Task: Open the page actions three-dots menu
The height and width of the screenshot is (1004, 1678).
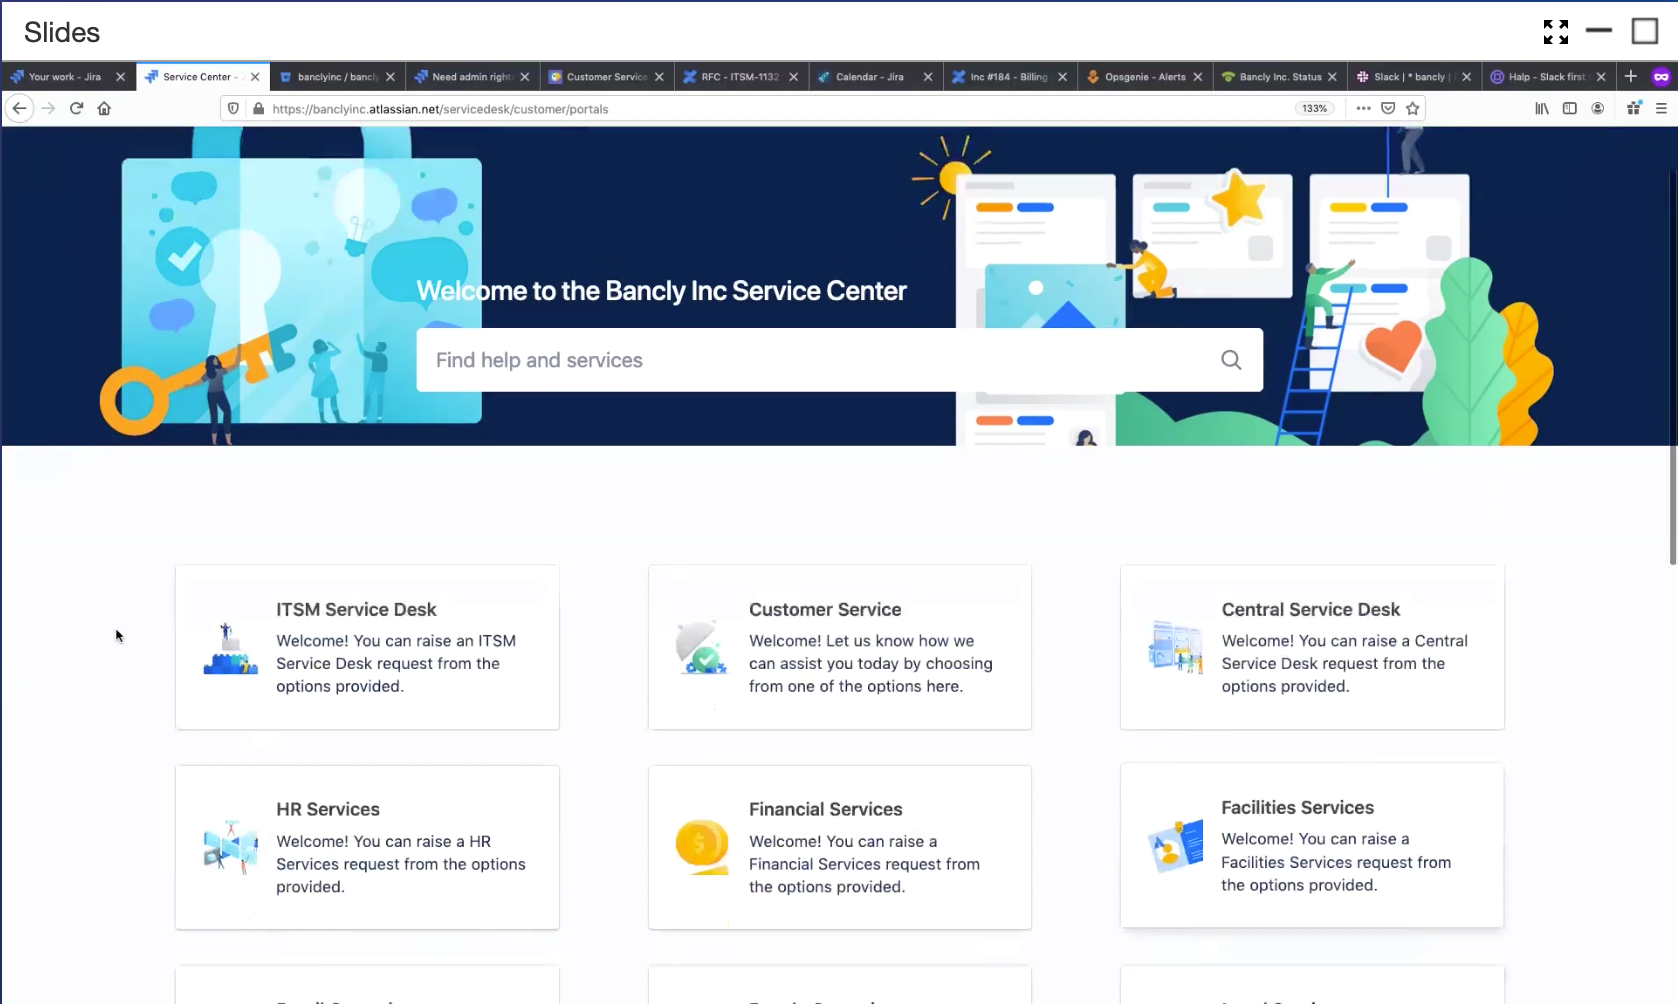Action: click(1363, 108)
